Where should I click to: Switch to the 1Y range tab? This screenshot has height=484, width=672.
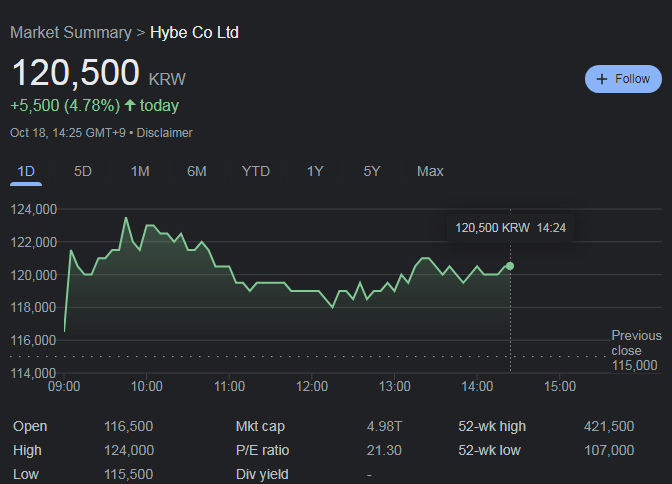315,171
